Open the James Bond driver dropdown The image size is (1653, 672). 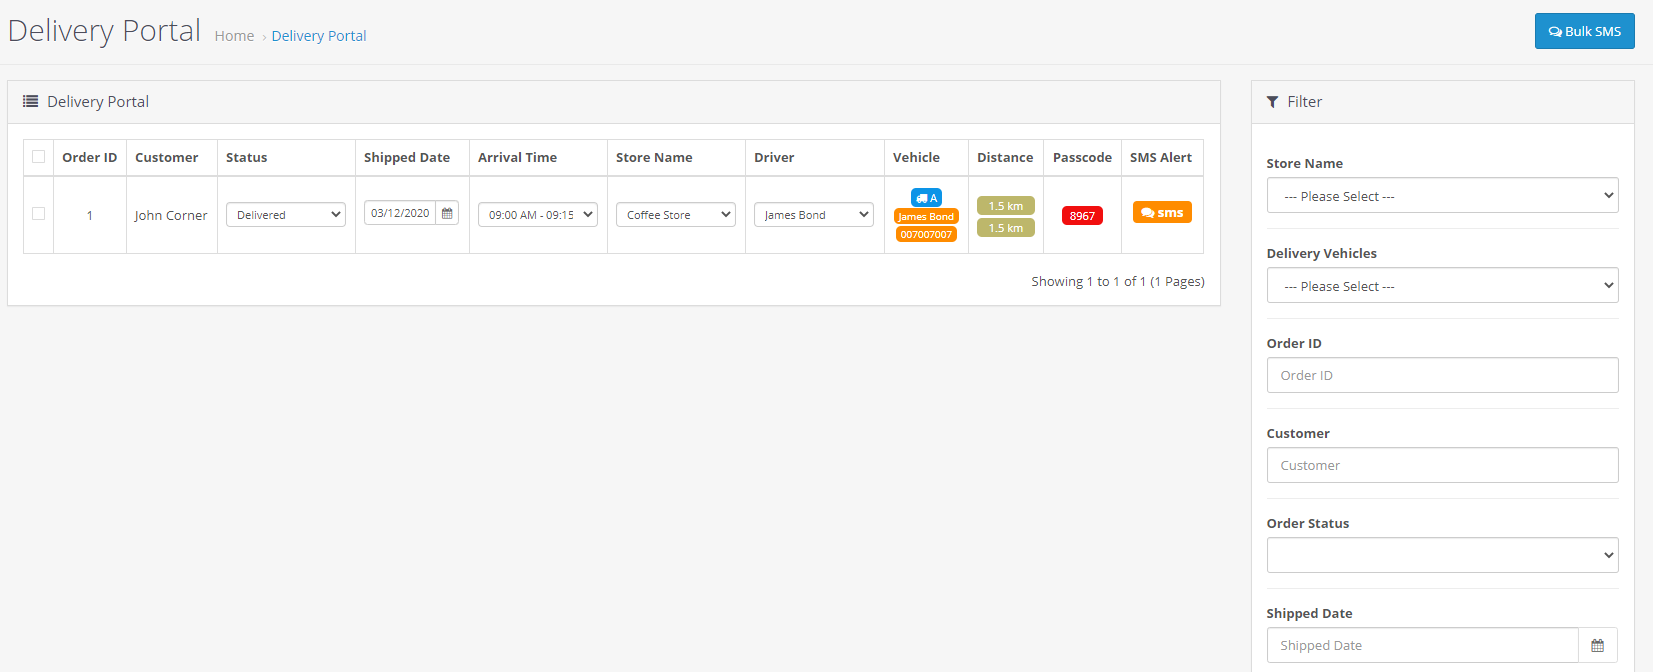click(814, 215)
